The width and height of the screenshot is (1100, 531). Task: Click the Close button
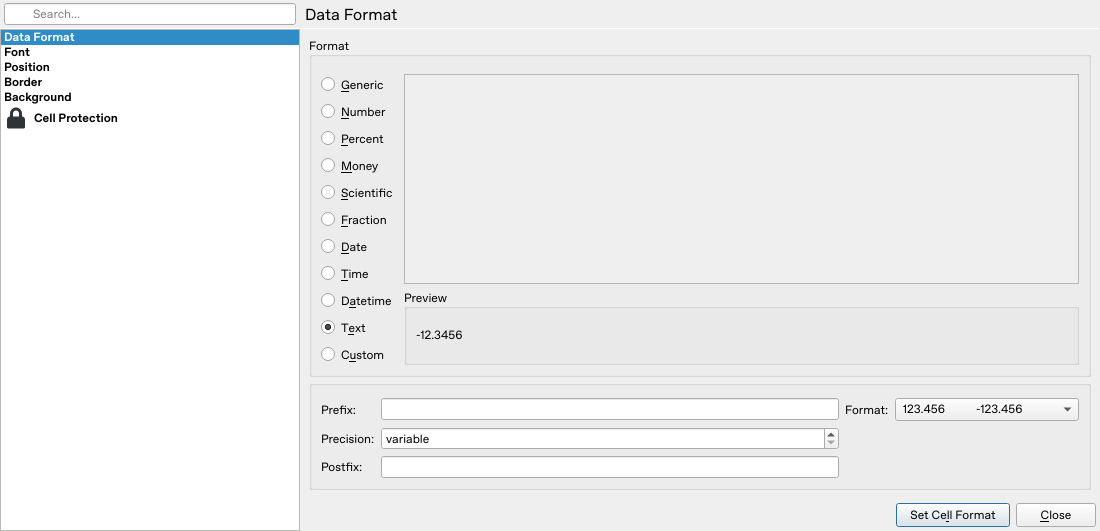pos(1055,515)
